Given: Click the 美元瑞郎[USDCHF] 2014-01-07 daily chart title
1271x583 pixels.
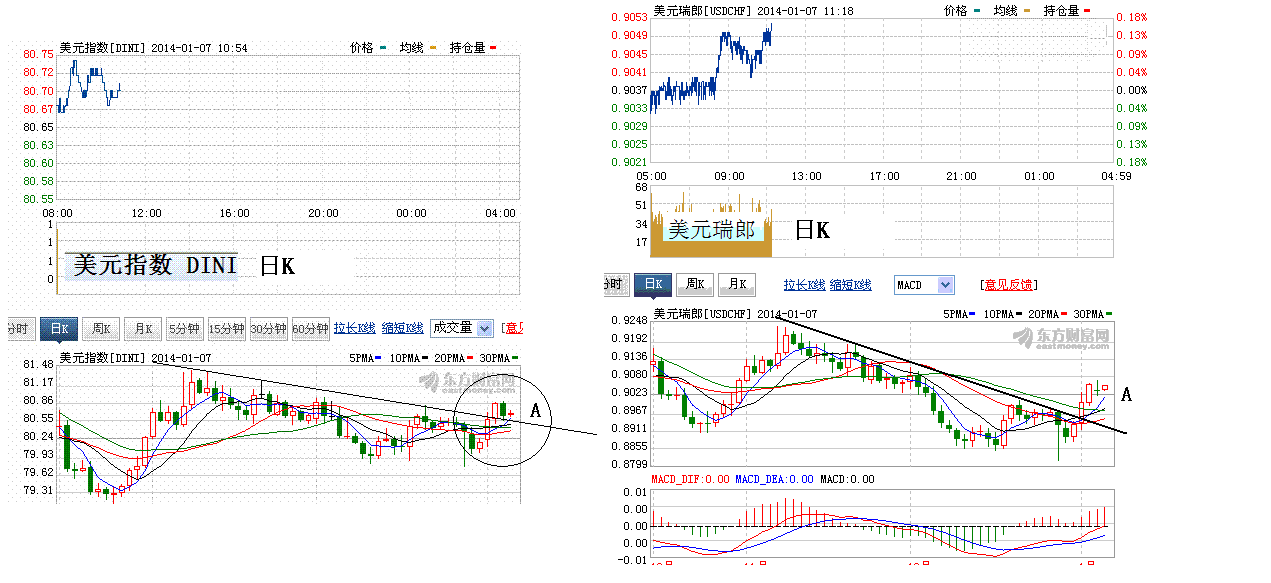Looking at the screenshot, I should pyautogui.click(x=735, y=314).
